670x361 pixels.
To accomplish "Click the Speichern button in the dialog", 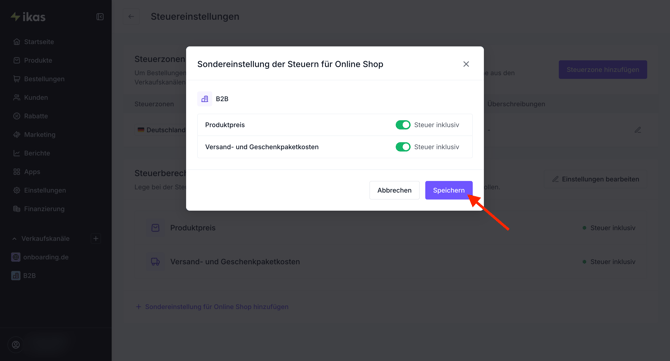I will coord(449,190).
